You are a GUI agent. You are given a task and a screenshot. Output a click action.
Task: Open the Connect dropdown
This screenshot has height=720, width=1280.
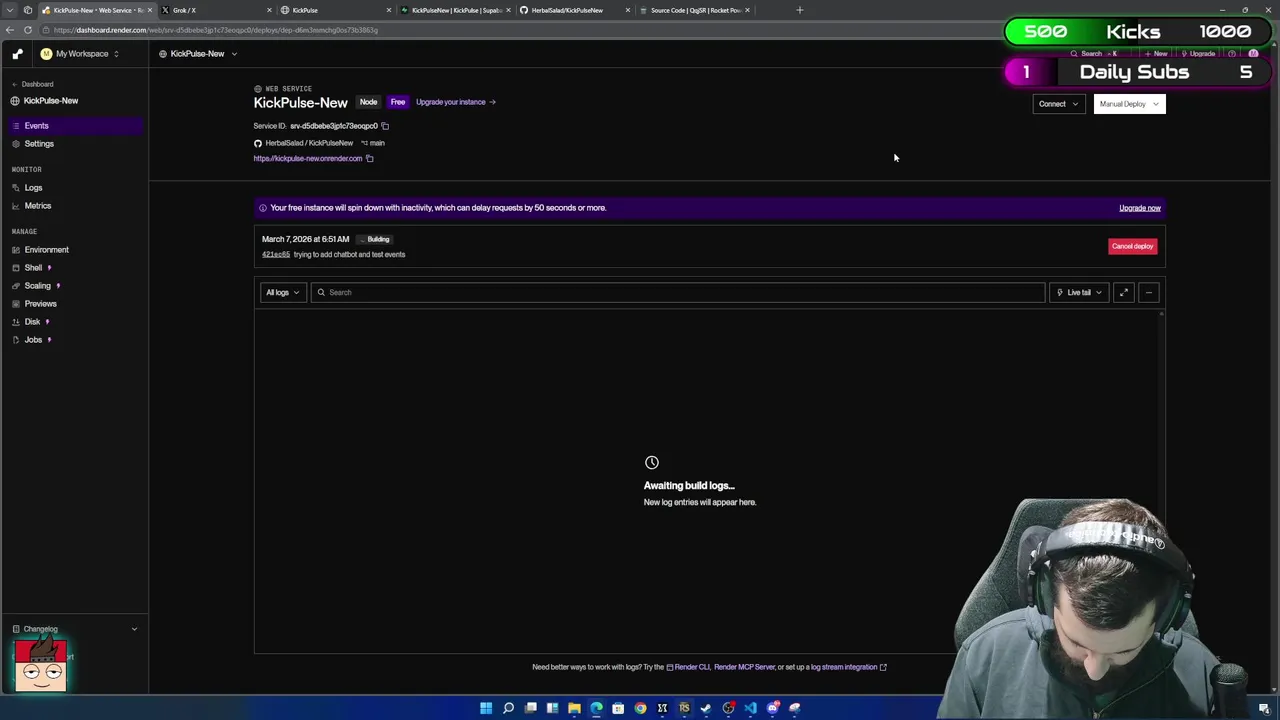[x=1058, y=104]
